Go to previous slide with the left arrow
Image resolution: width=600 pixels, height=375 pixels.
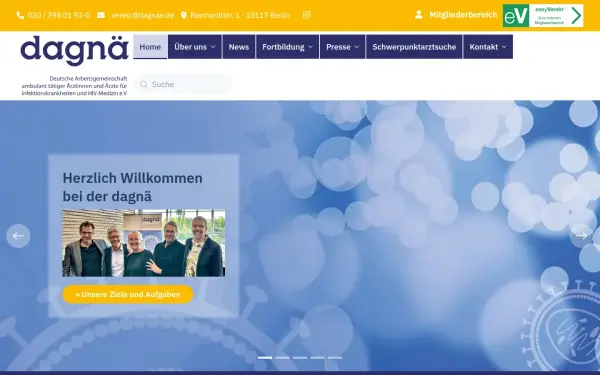click(x=18, y=236)
